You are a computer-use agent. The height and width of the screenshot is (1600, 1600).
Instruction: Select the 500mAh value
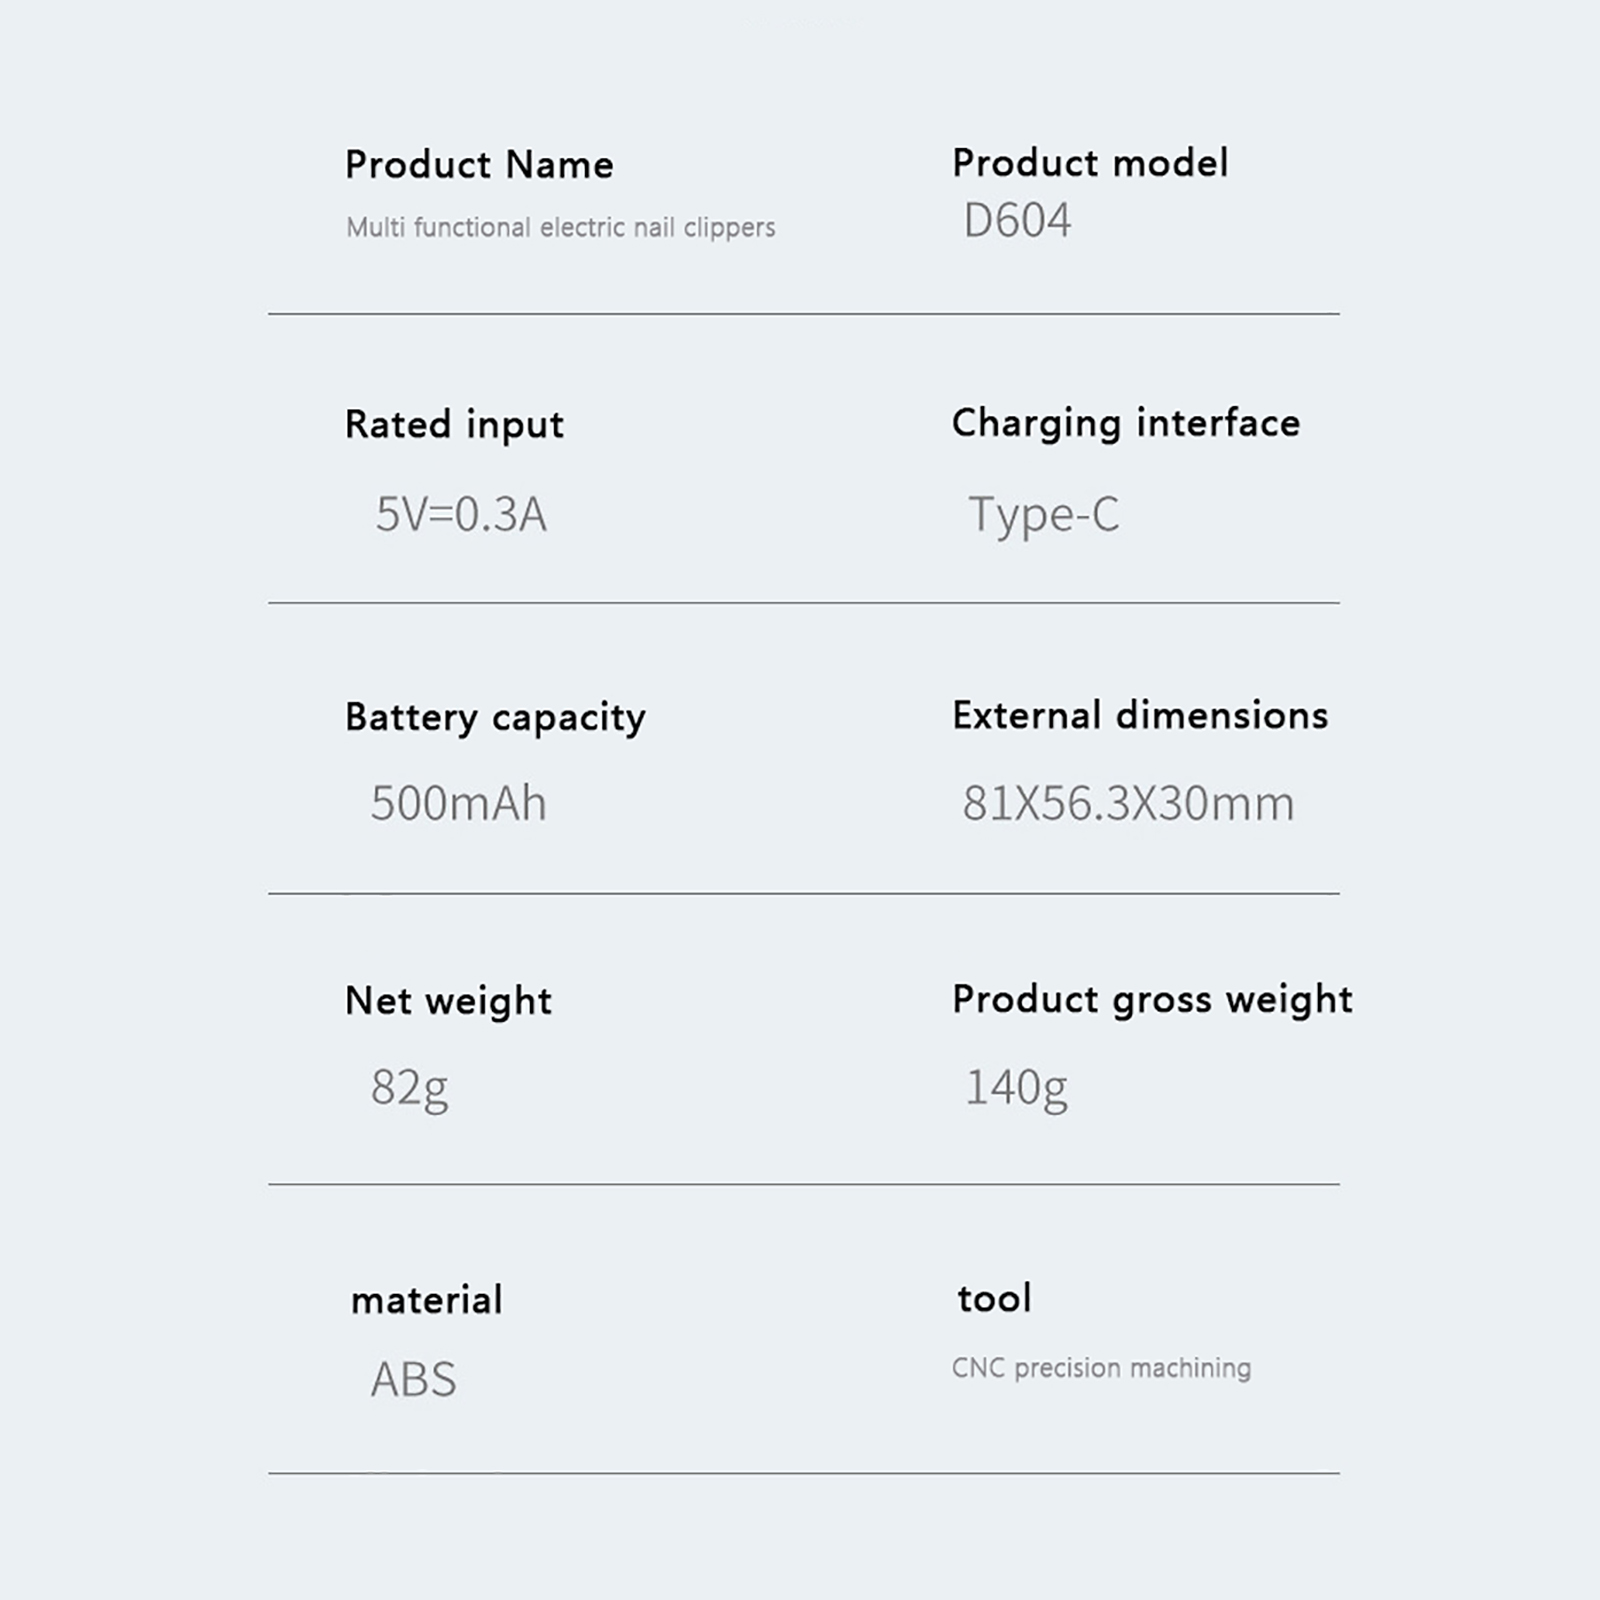pos(458,803)
